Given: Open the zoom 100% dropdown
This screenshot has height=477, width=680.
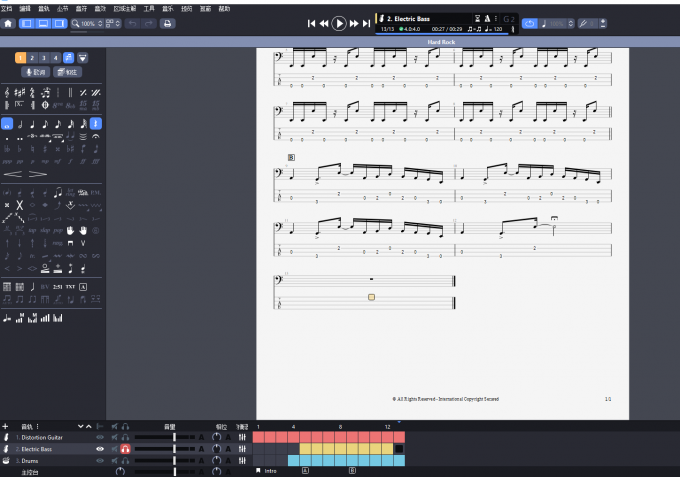Looking at the screenshot, I should coord(88,23).
